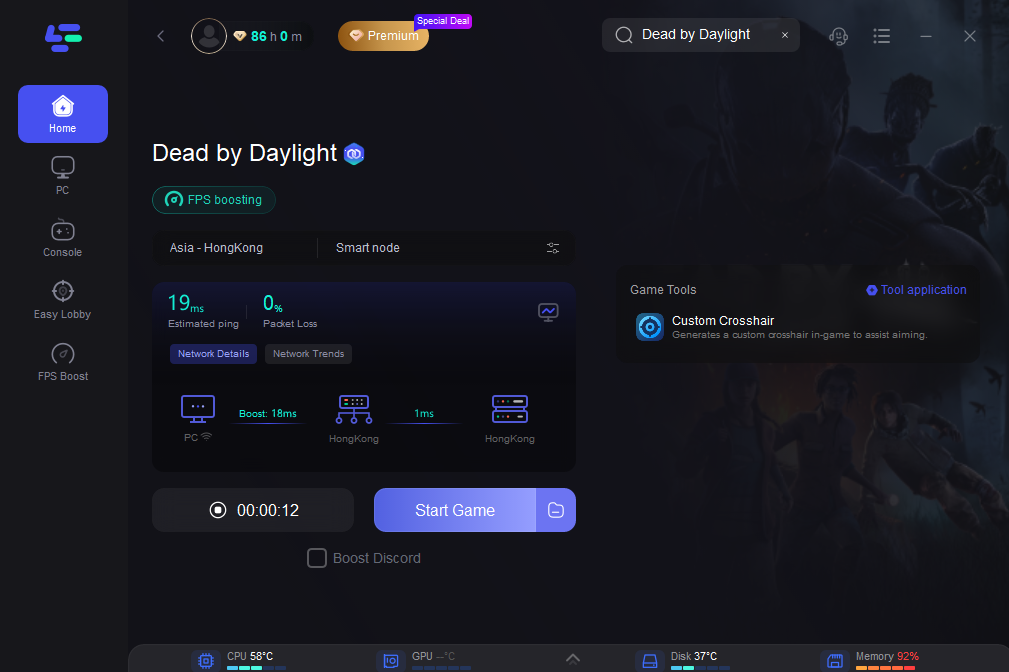The width and height of the screenshot is (1009, 672).
Task: Open the PC section in sidebar
Action: 62,175
